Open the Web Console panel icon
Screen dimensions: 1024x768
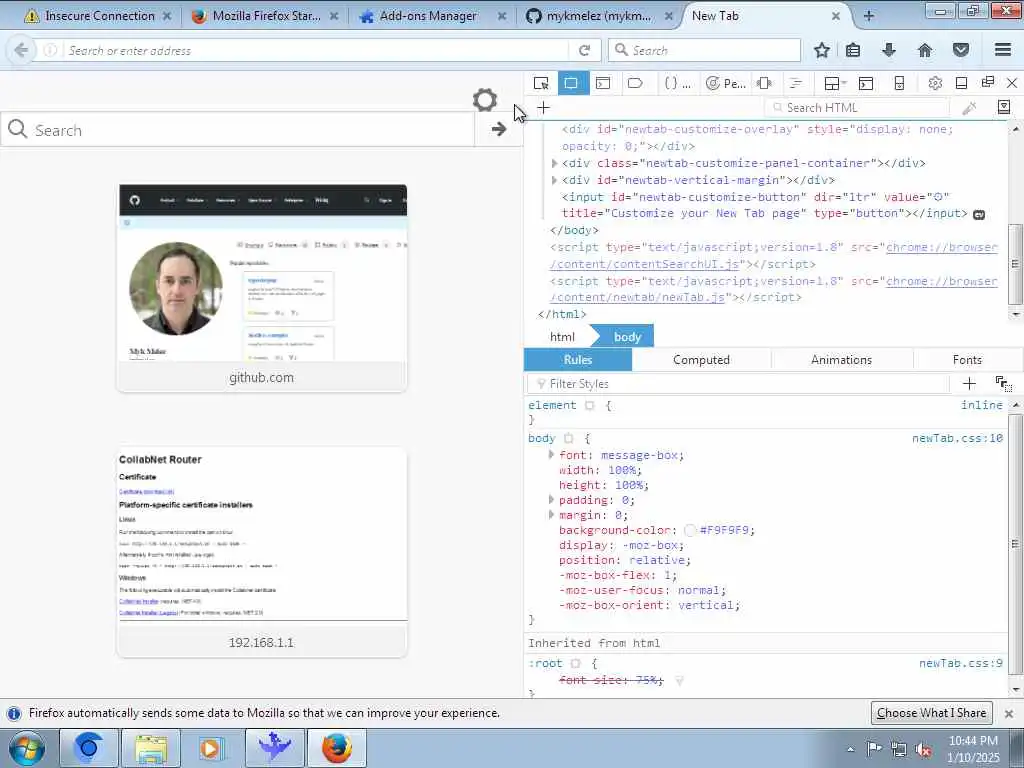(x=603, y=83)
